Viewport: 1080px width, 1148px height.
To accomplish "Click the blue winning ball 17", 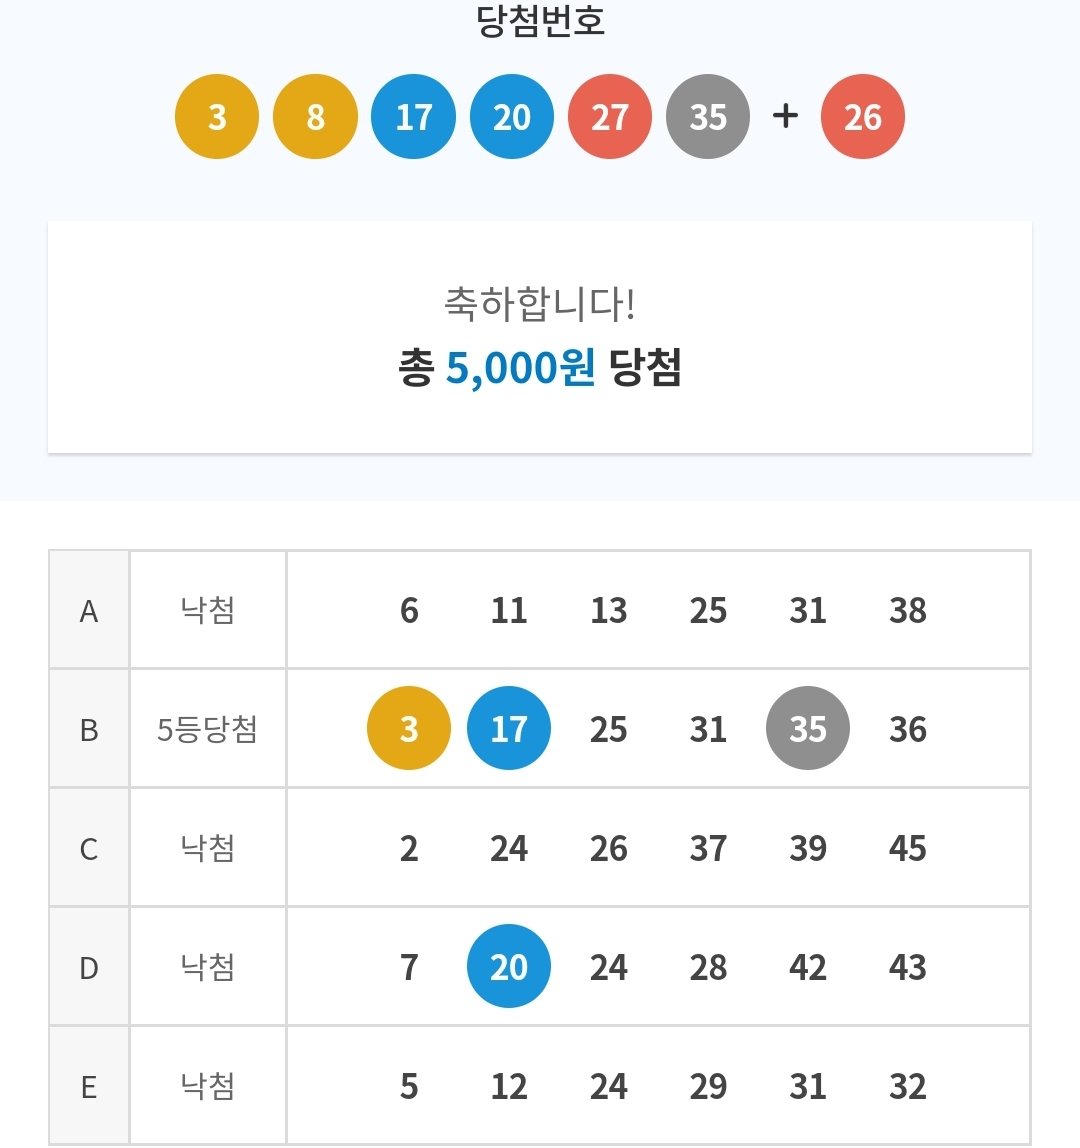I will [413, 118].
